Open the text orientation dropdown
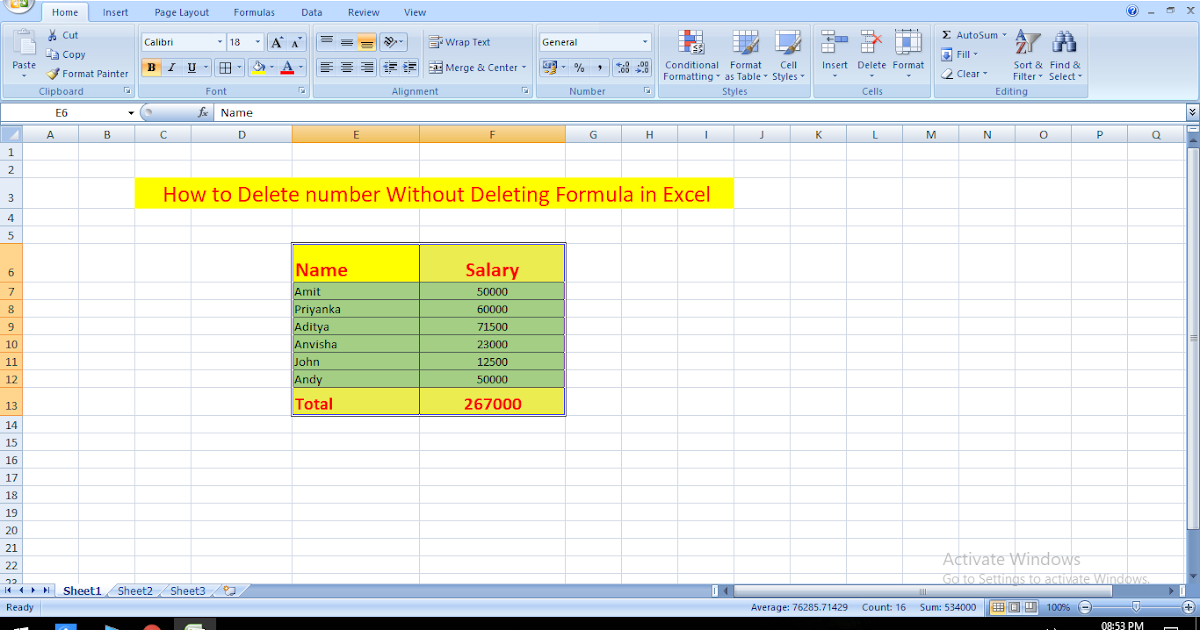Viewport: 1200px width, 630px height. pyautogui.click(x=394, y=42)
